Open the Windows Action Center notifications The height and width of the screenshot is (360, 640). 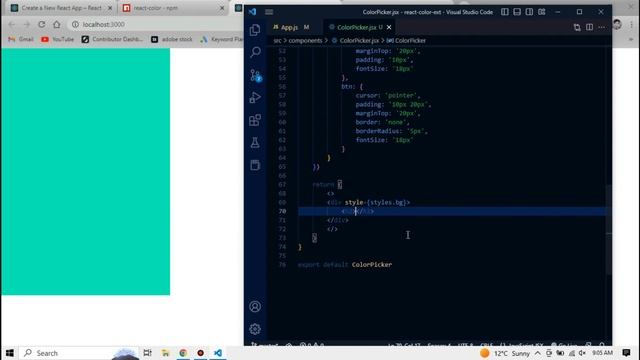(626, 353)
